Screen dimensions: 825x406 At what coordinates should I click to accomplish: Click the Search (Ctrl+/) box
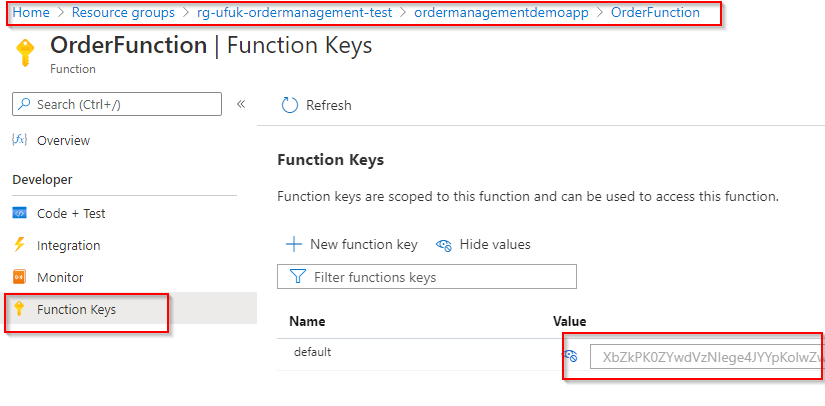pyautogui.click(x=117, y=104)
